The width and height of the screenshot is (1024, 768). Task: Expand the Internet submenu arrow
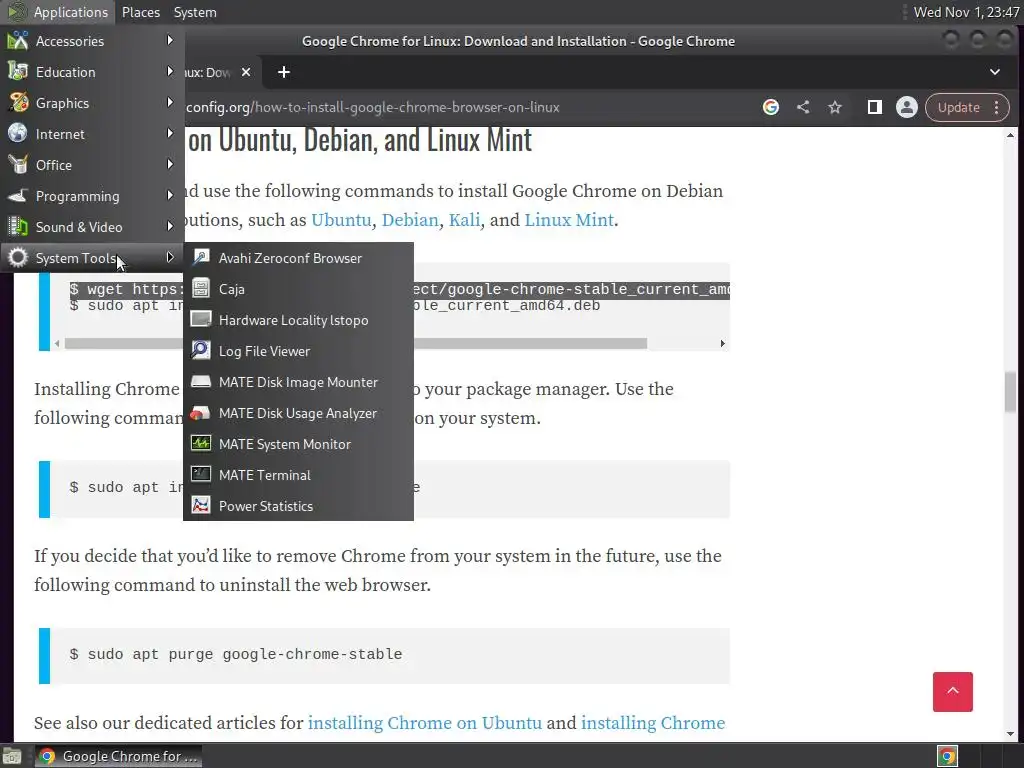(170, 133)
